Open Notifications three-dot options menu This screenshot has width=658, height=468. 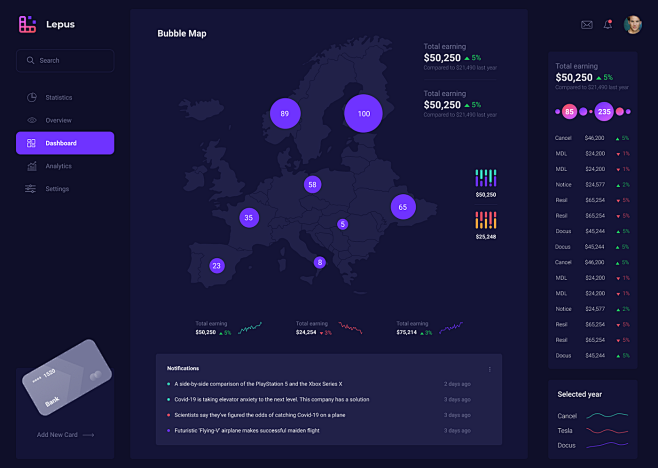pyautogui.click(x=490, y=369)
